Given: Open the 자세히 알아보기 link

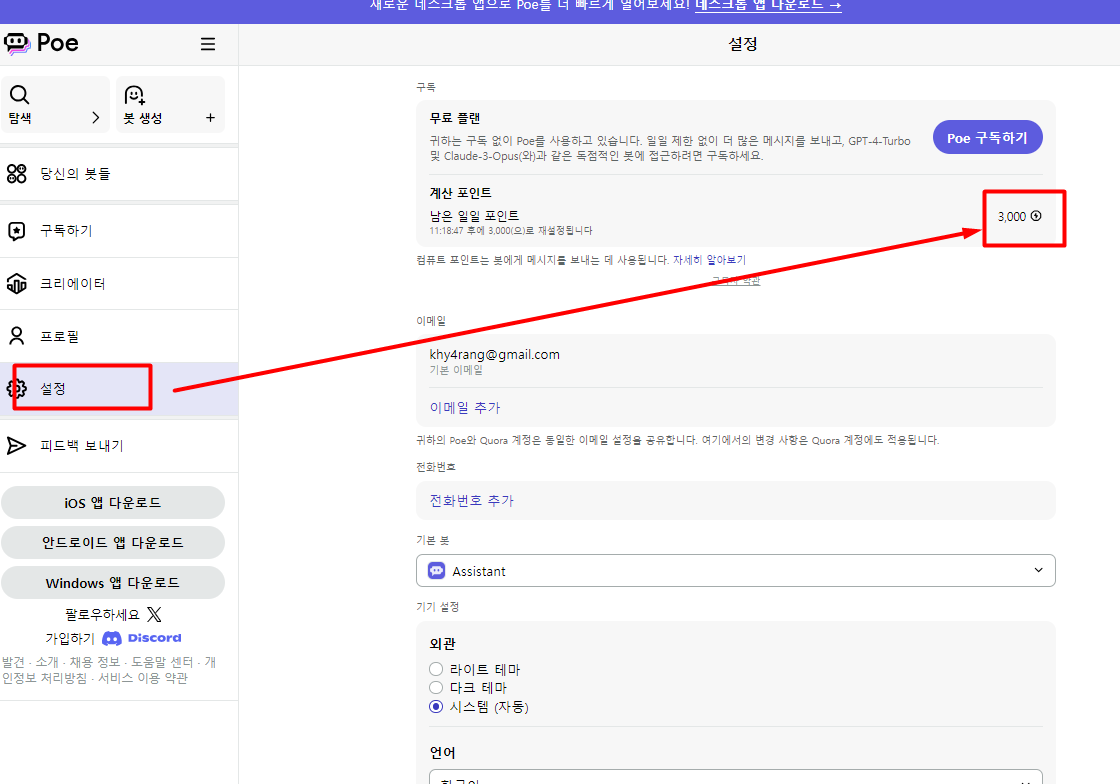Looking at the screenshot, I should tap(709, 260).
